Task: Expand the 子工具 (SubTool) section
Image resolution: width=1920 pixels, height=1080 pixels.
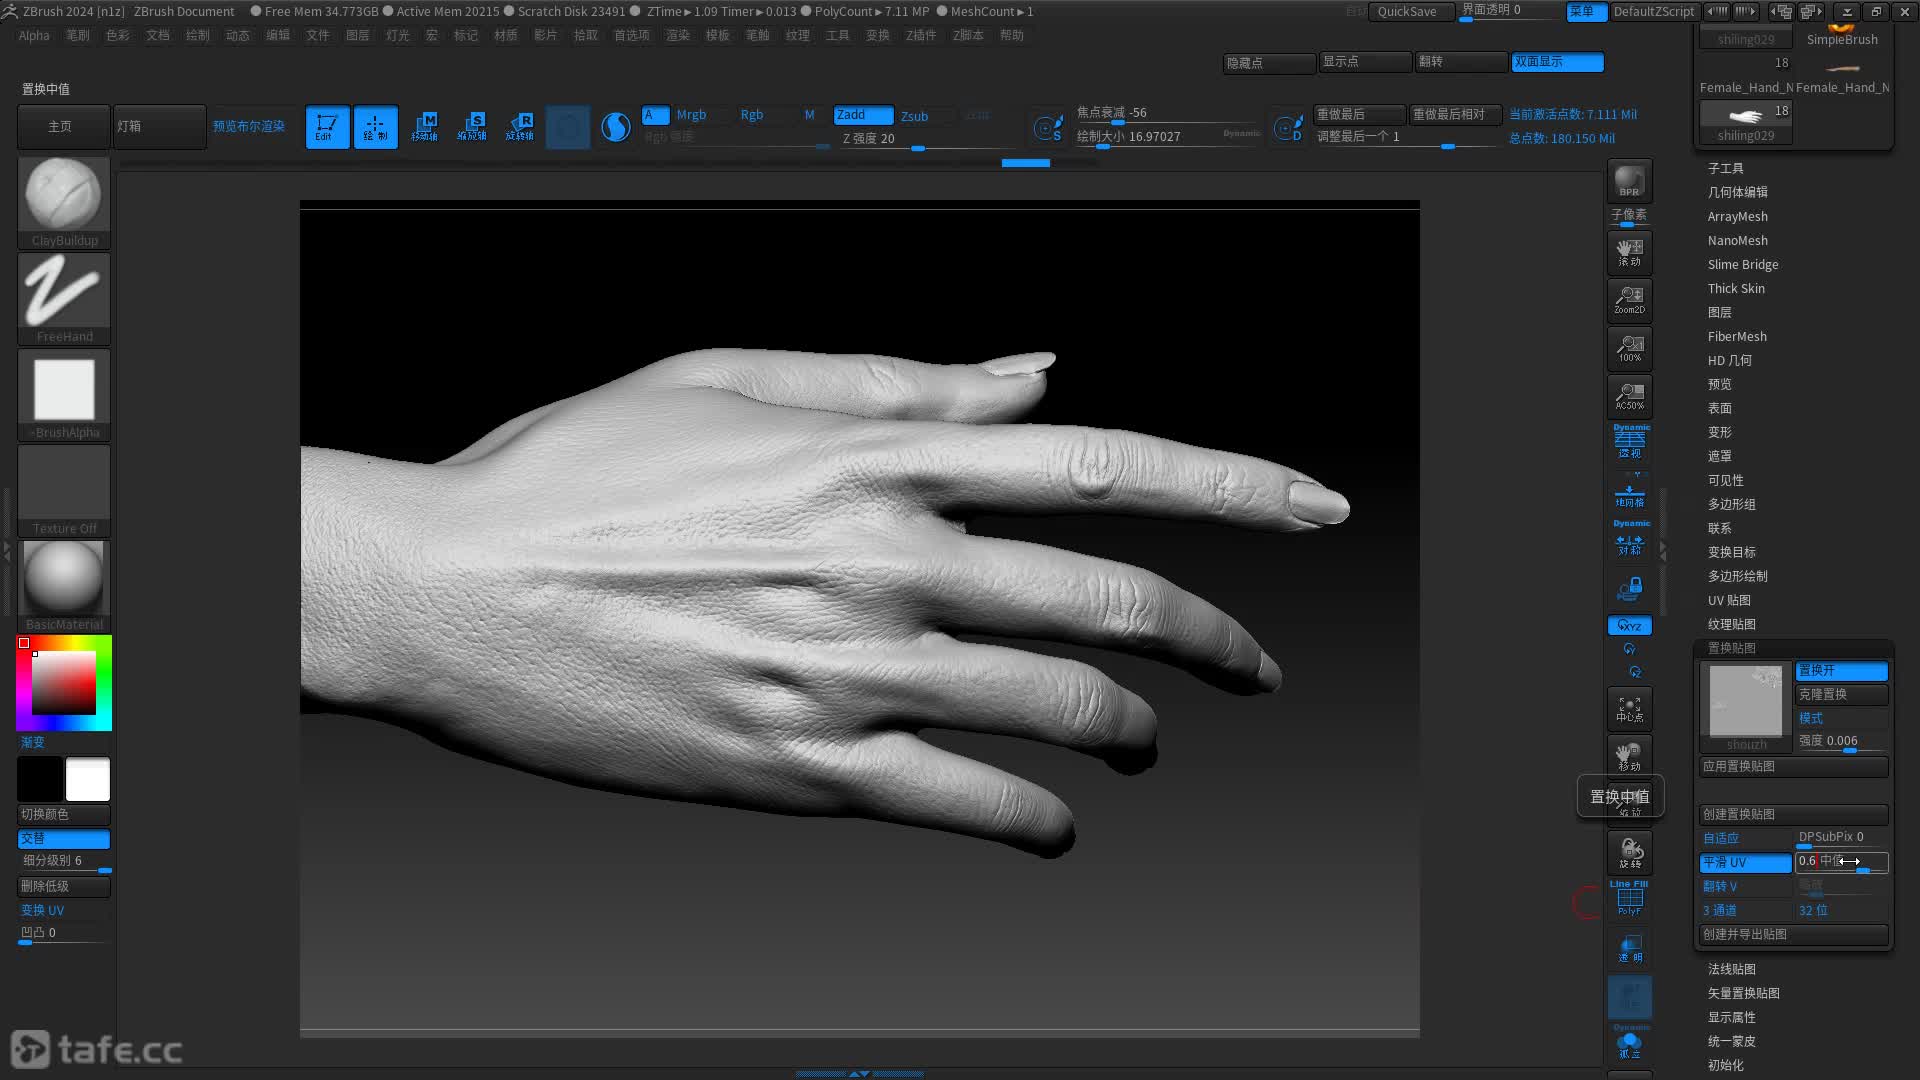Action: pyautogui.click(x=1726, y=168)
